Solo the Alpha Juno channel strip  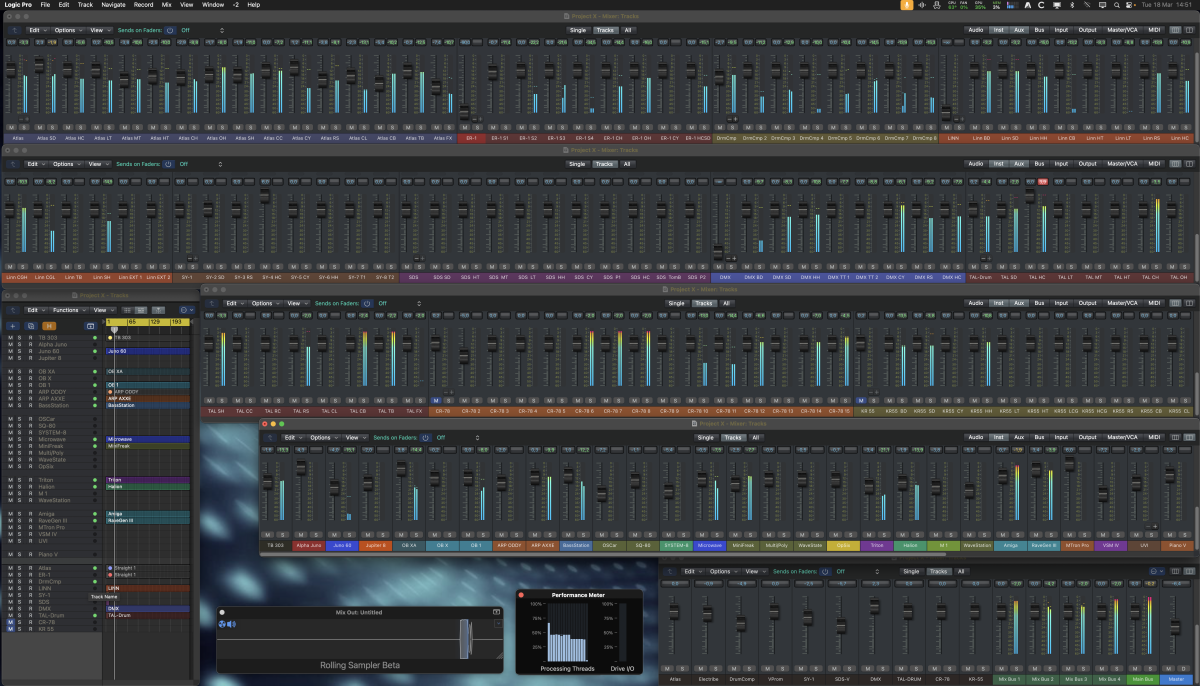click(x=316, y=535)
